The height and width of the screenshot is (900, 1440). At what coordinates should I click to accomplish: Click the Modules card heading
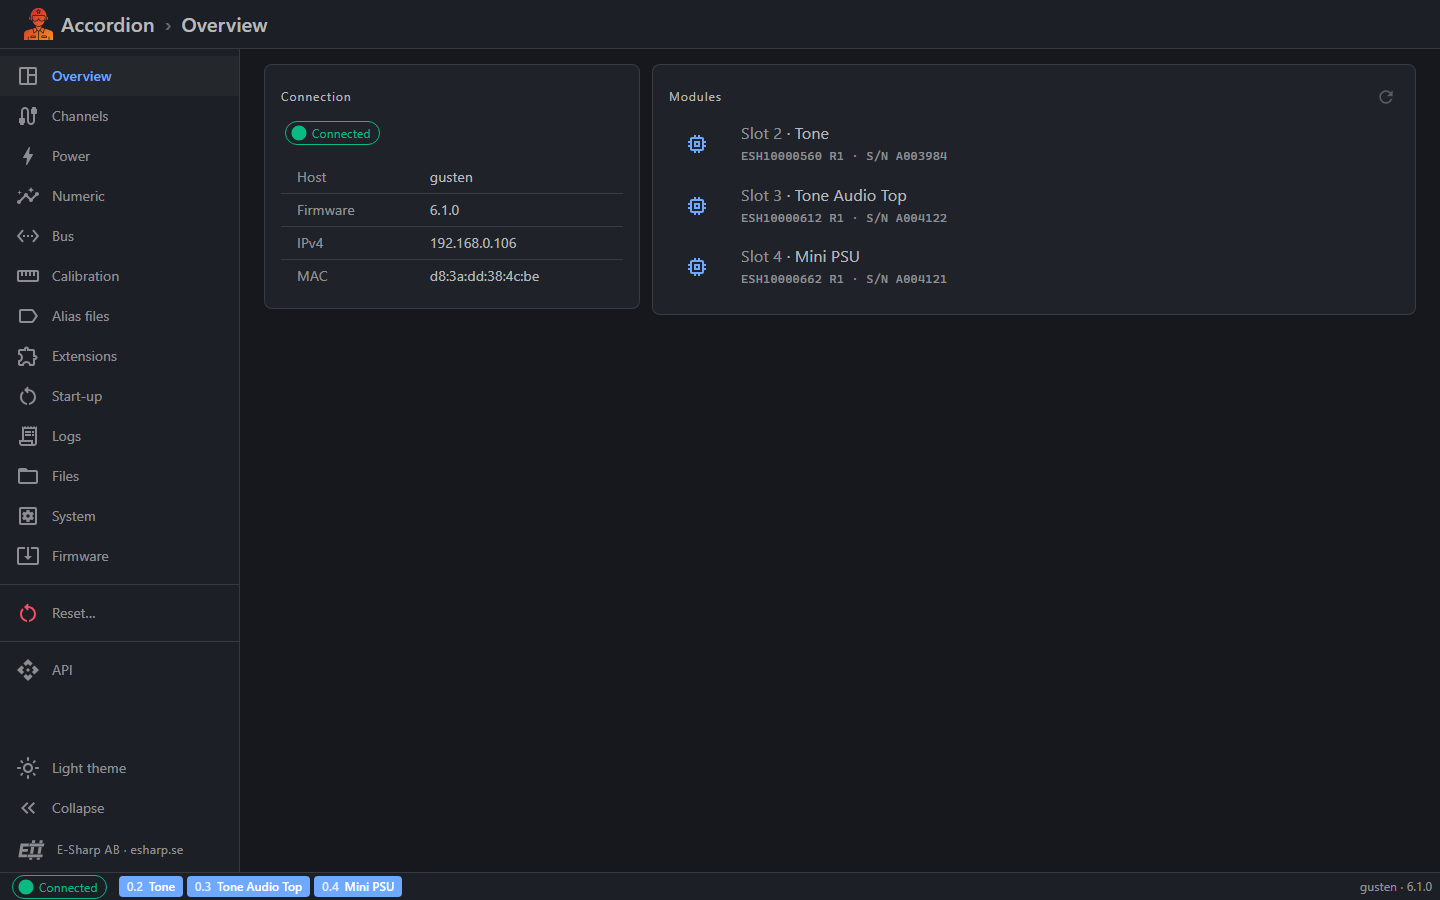pyautogui.click(x=695, y=97)
